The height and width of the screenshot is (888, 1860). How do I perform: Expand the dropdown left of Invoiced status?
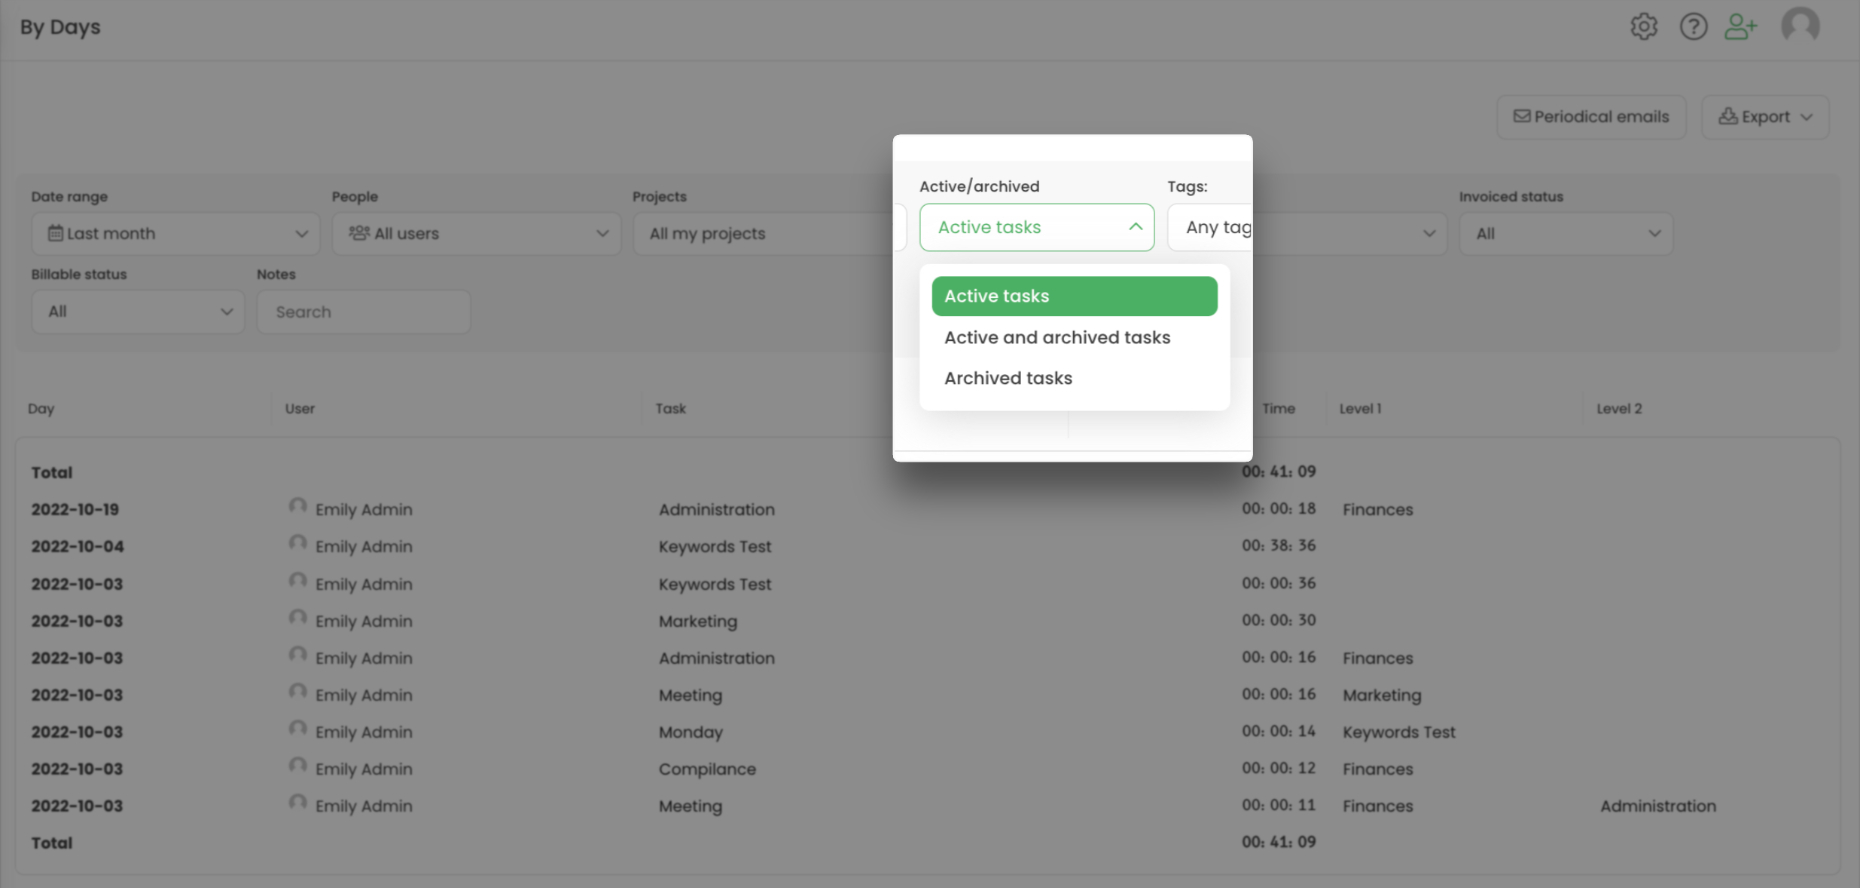[x=1349, y=233]
